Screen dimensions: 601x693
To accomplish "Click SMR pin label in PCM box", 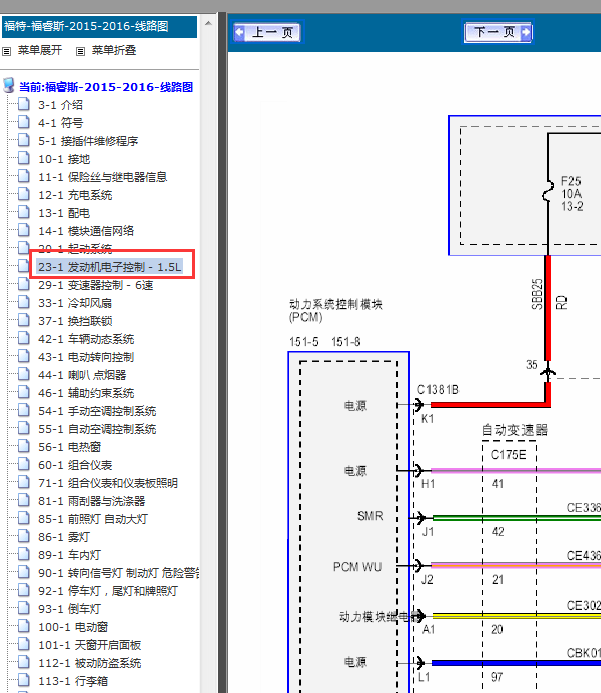I will (370, 516).
